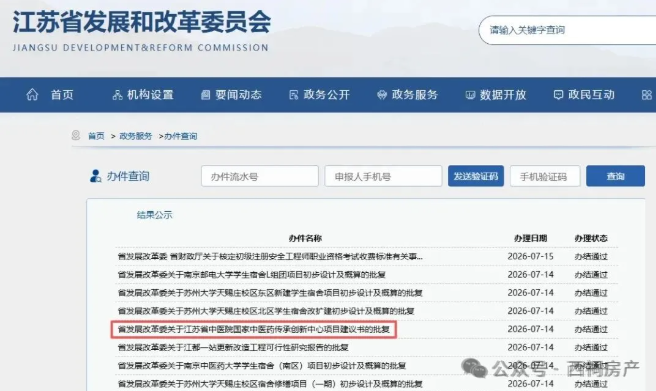
Task: Open the 政务服务 navigation menu
Action: (x=415, y=95)
